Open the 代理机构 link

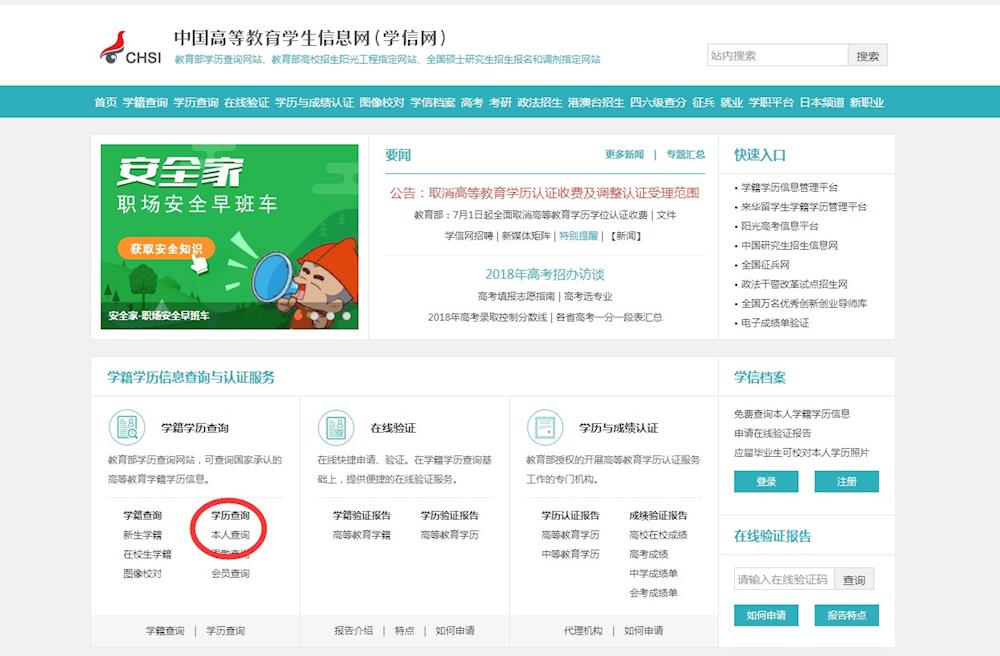tap(583, 630)
